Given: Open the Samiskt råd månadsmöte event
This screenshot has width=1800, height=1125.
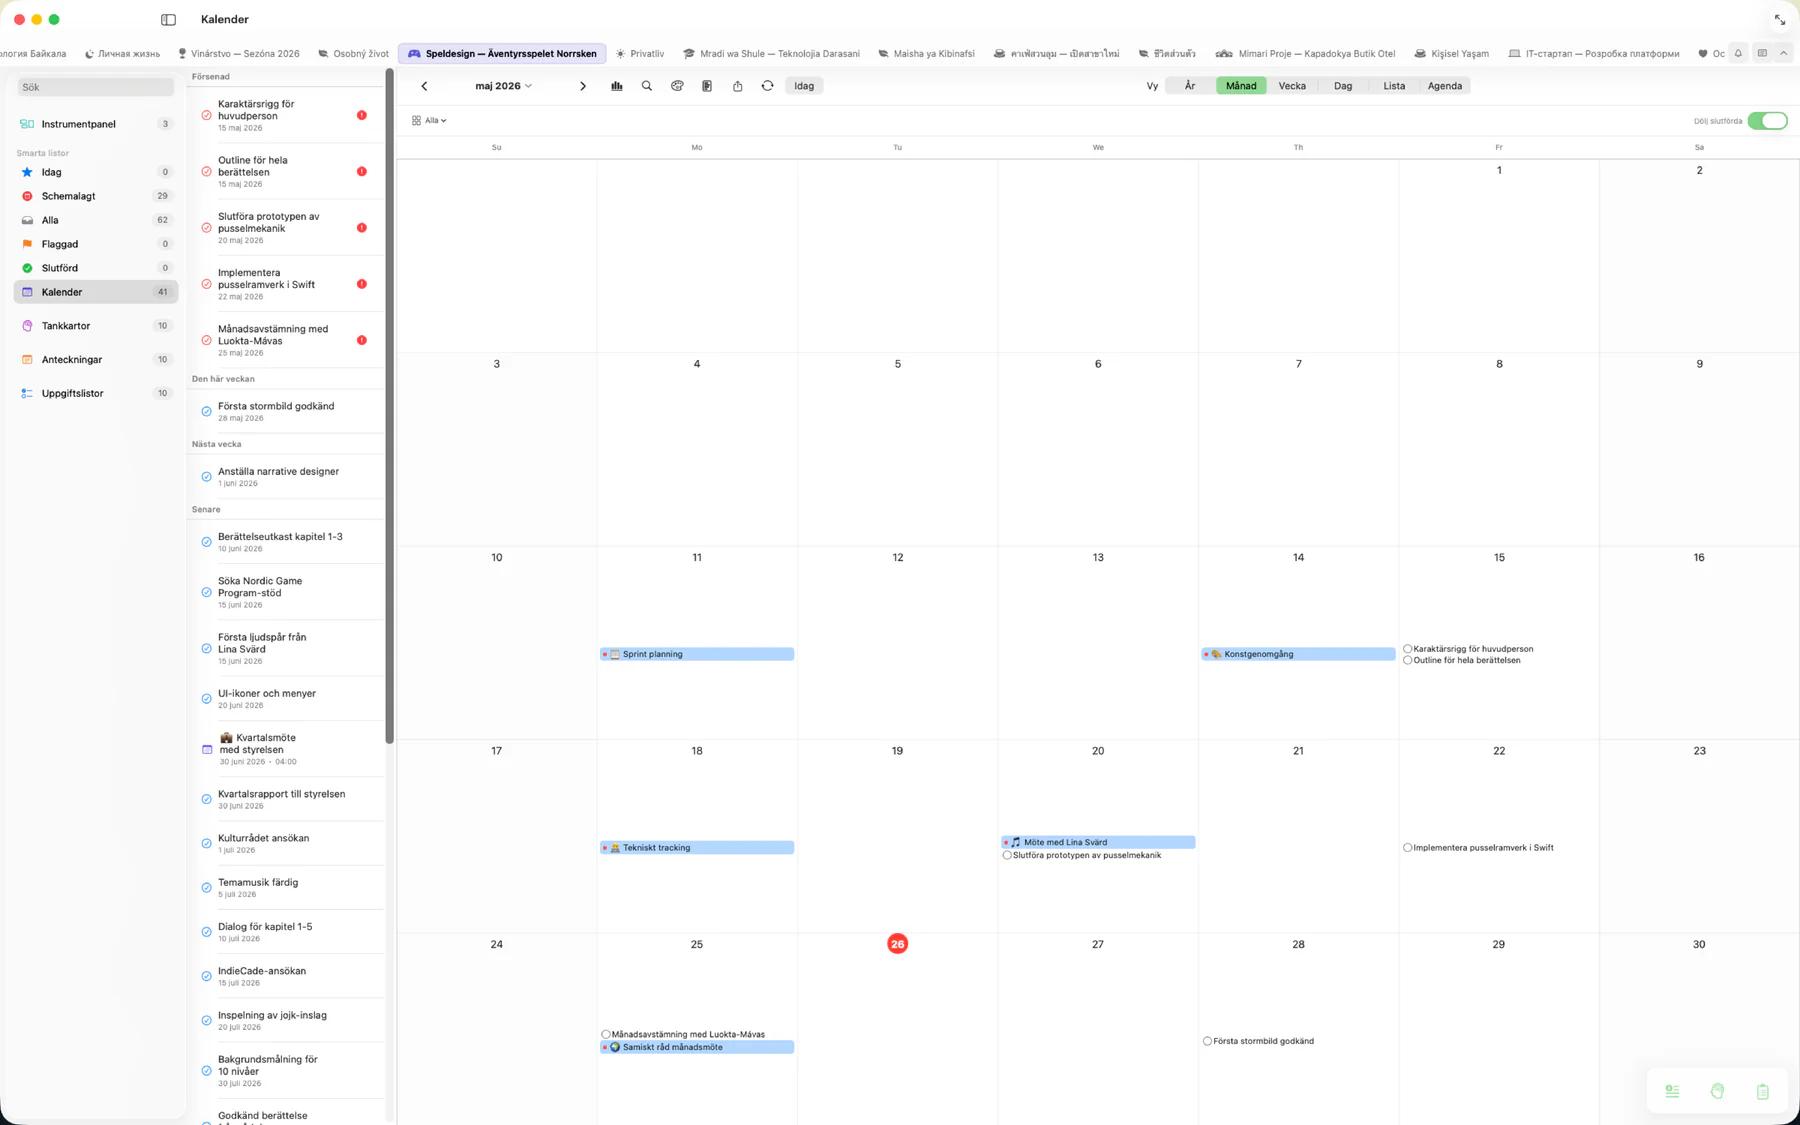Looking at the screenshot, I should (x=697, y=1047).
